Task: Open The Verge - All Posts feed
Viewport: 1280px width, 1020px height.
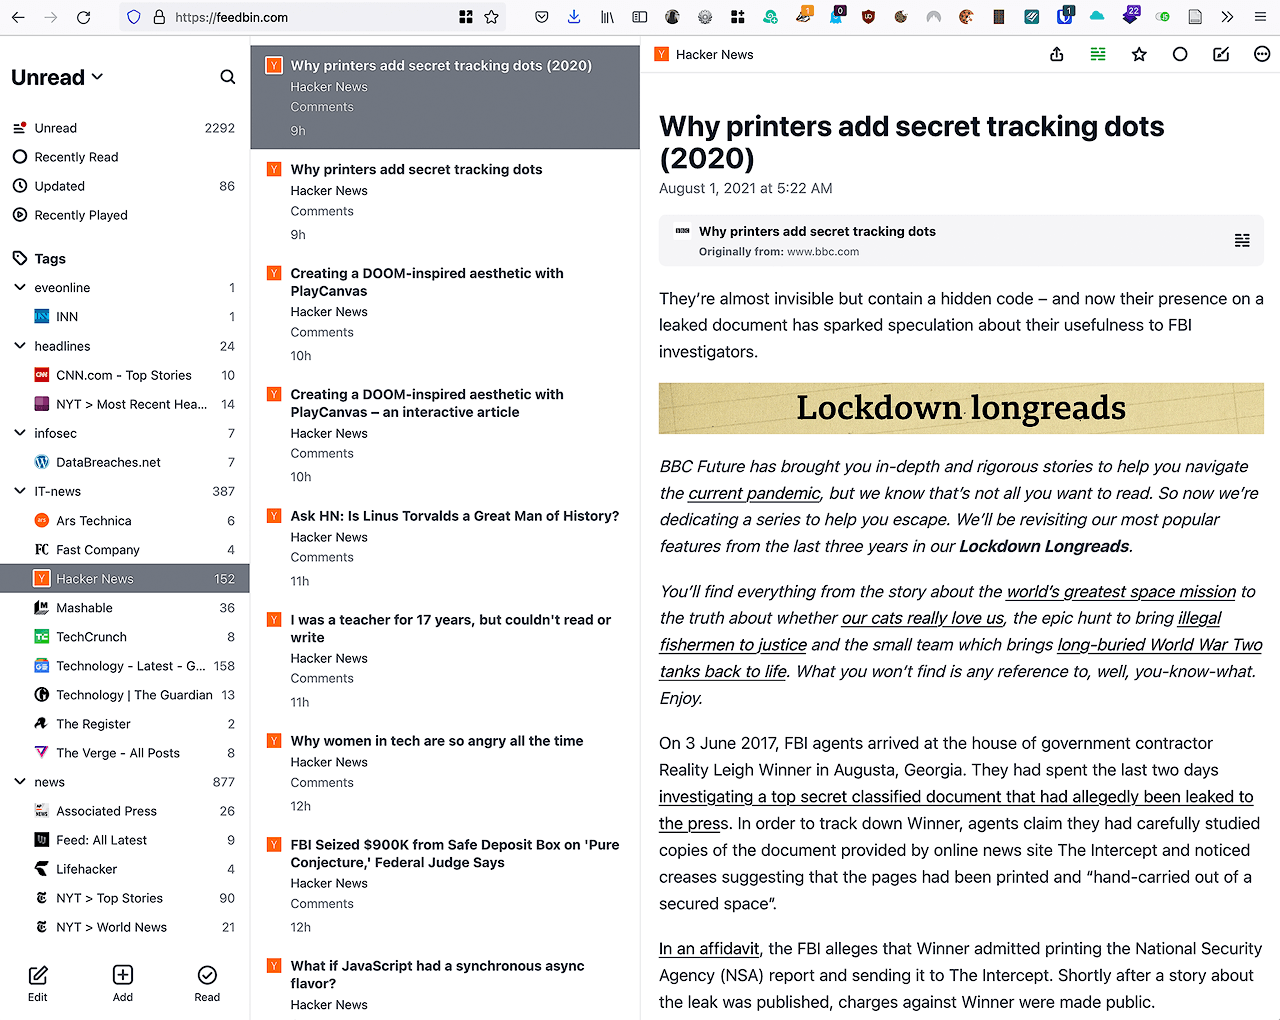Action: click(x=124, y=753)
